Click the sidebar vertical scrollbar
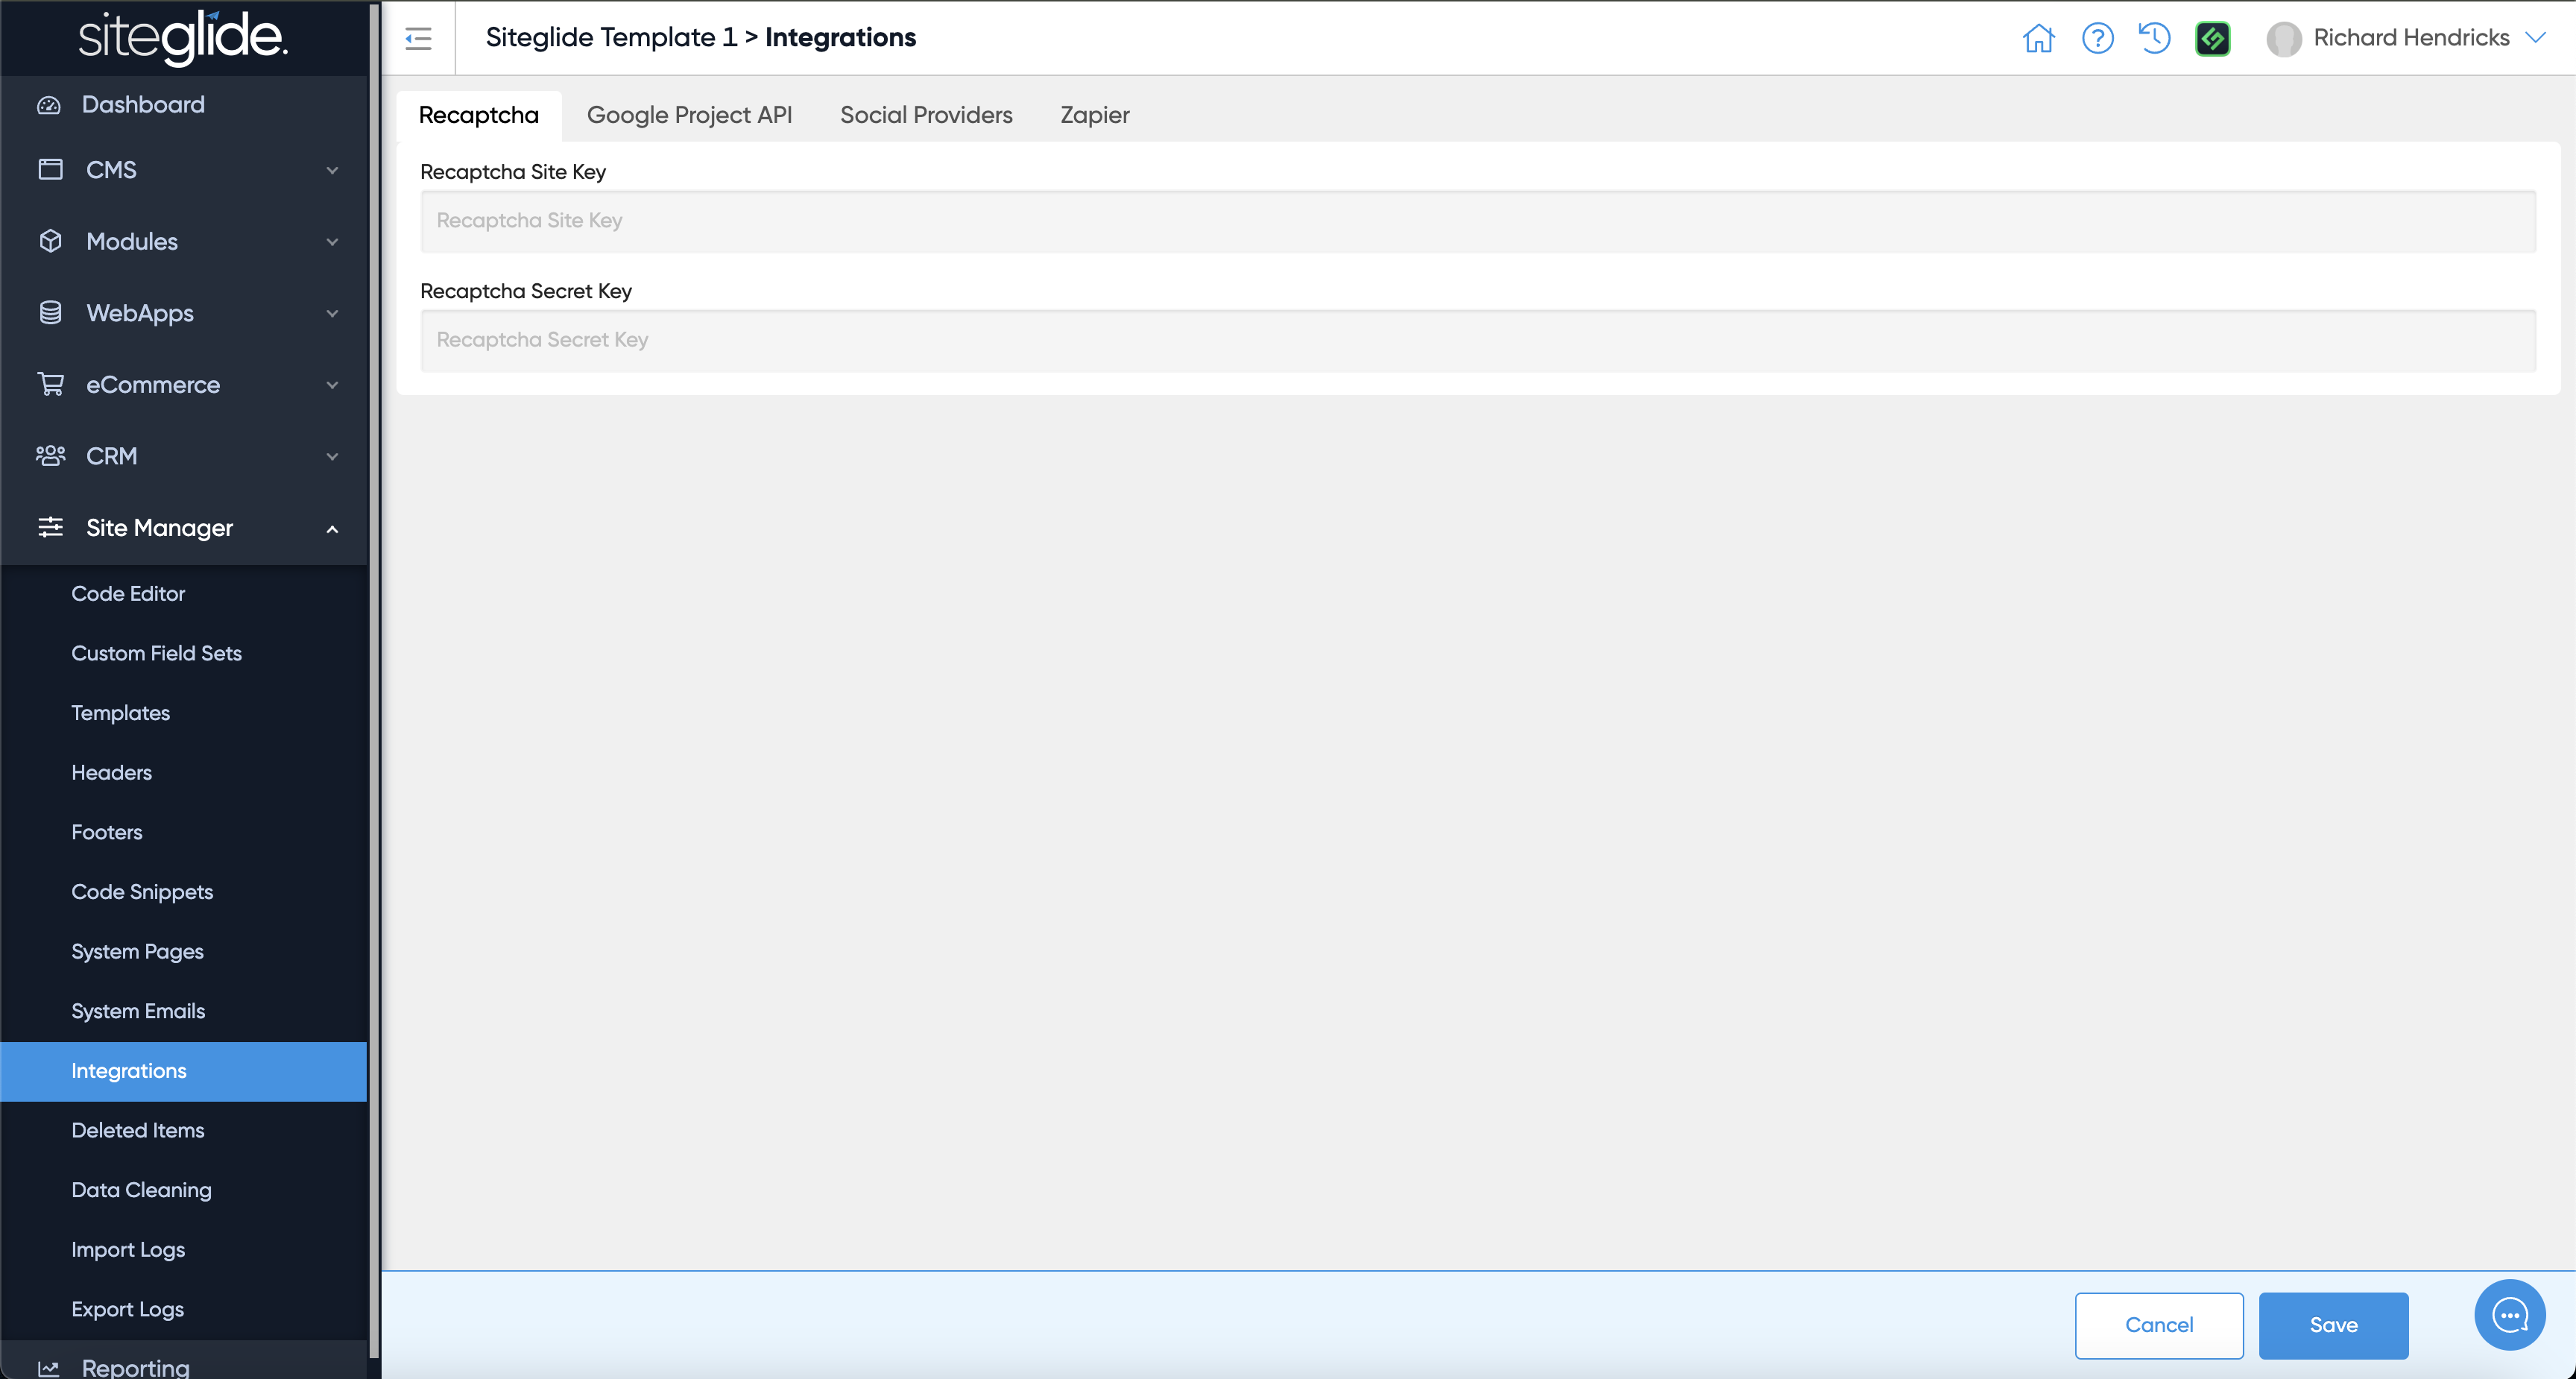Image resolution: width=2576 pixels, height=1379 pixels. (x=374, y=680)
